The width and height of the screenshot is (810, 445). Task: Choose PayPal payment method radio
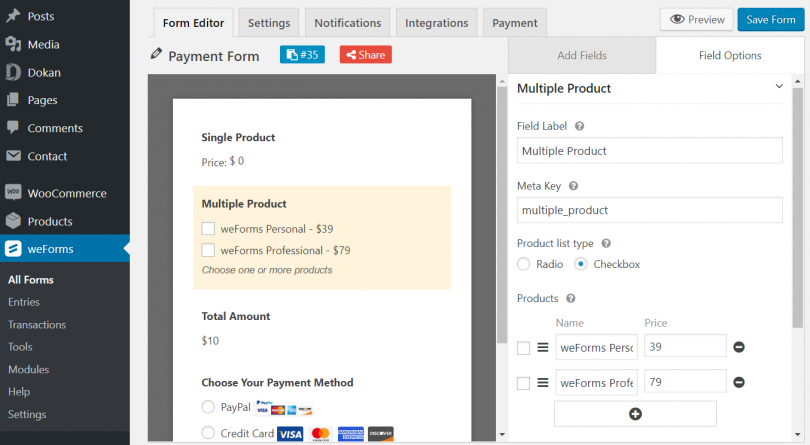[208, 407]
